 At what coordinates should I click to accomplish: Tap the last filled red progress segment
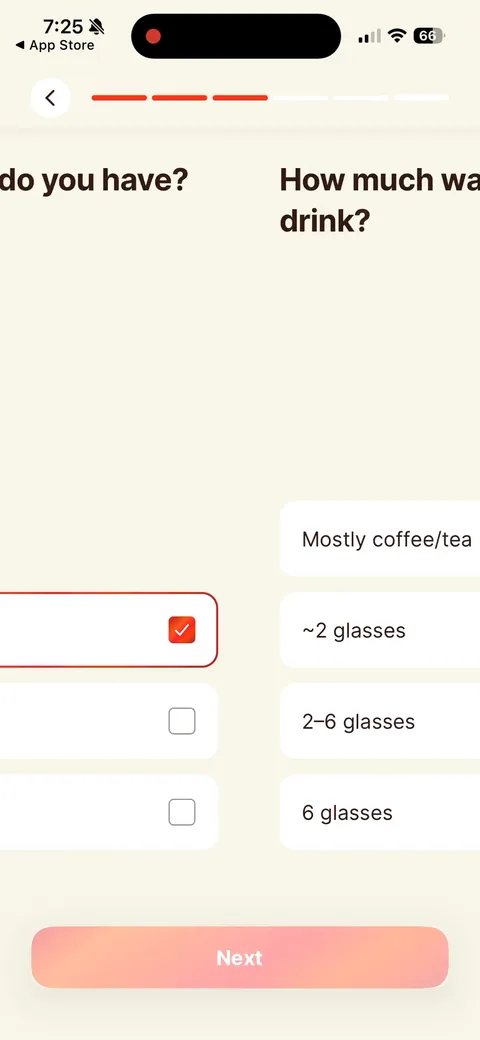(x=240, y=98)
